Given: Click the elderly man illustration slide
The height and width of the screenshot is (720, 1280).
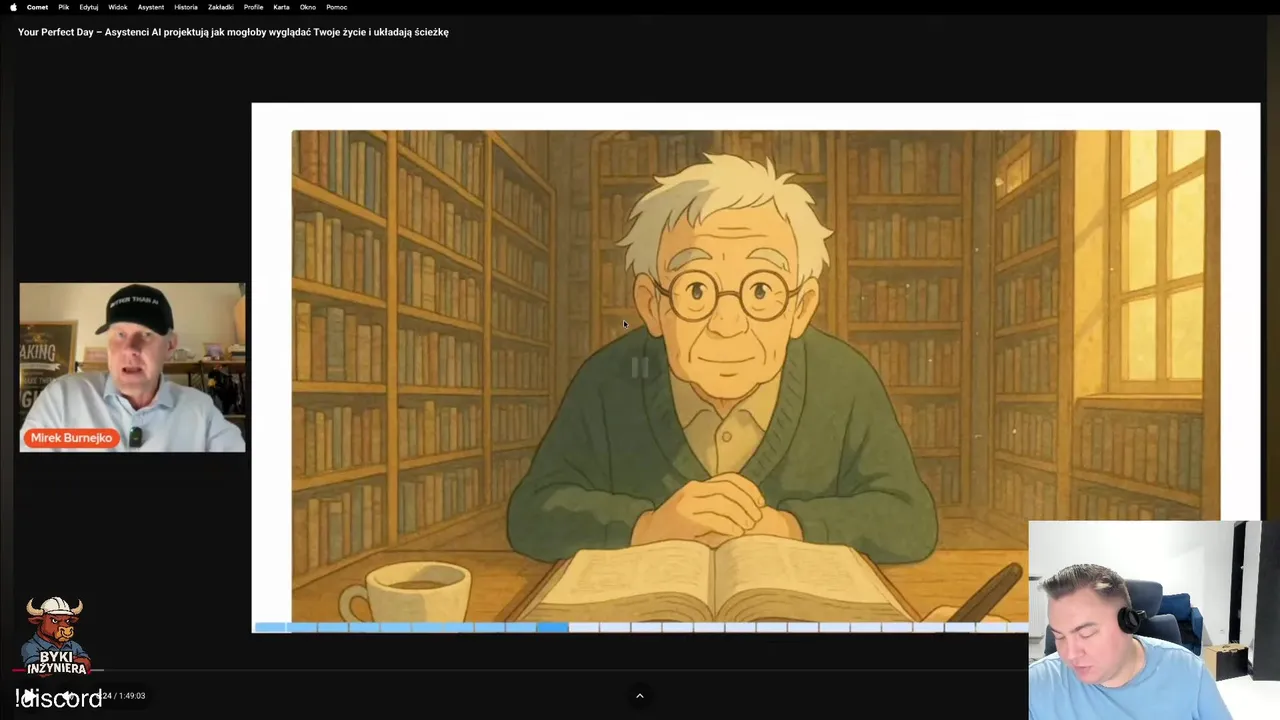Looking at the screenshot, I should point(756,376).
